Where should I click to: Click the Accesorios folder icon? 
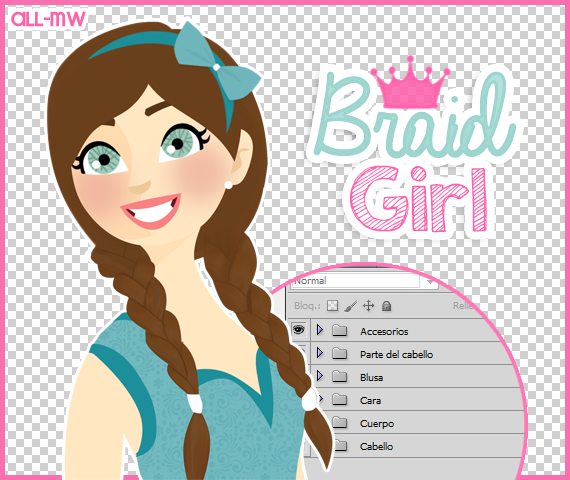coord(340,331)
